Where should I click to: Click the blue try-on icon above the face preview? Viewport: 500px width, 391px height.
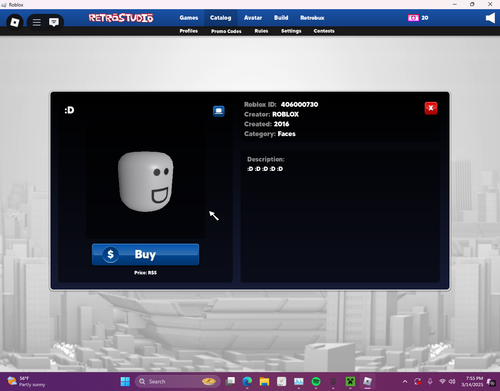219,111
